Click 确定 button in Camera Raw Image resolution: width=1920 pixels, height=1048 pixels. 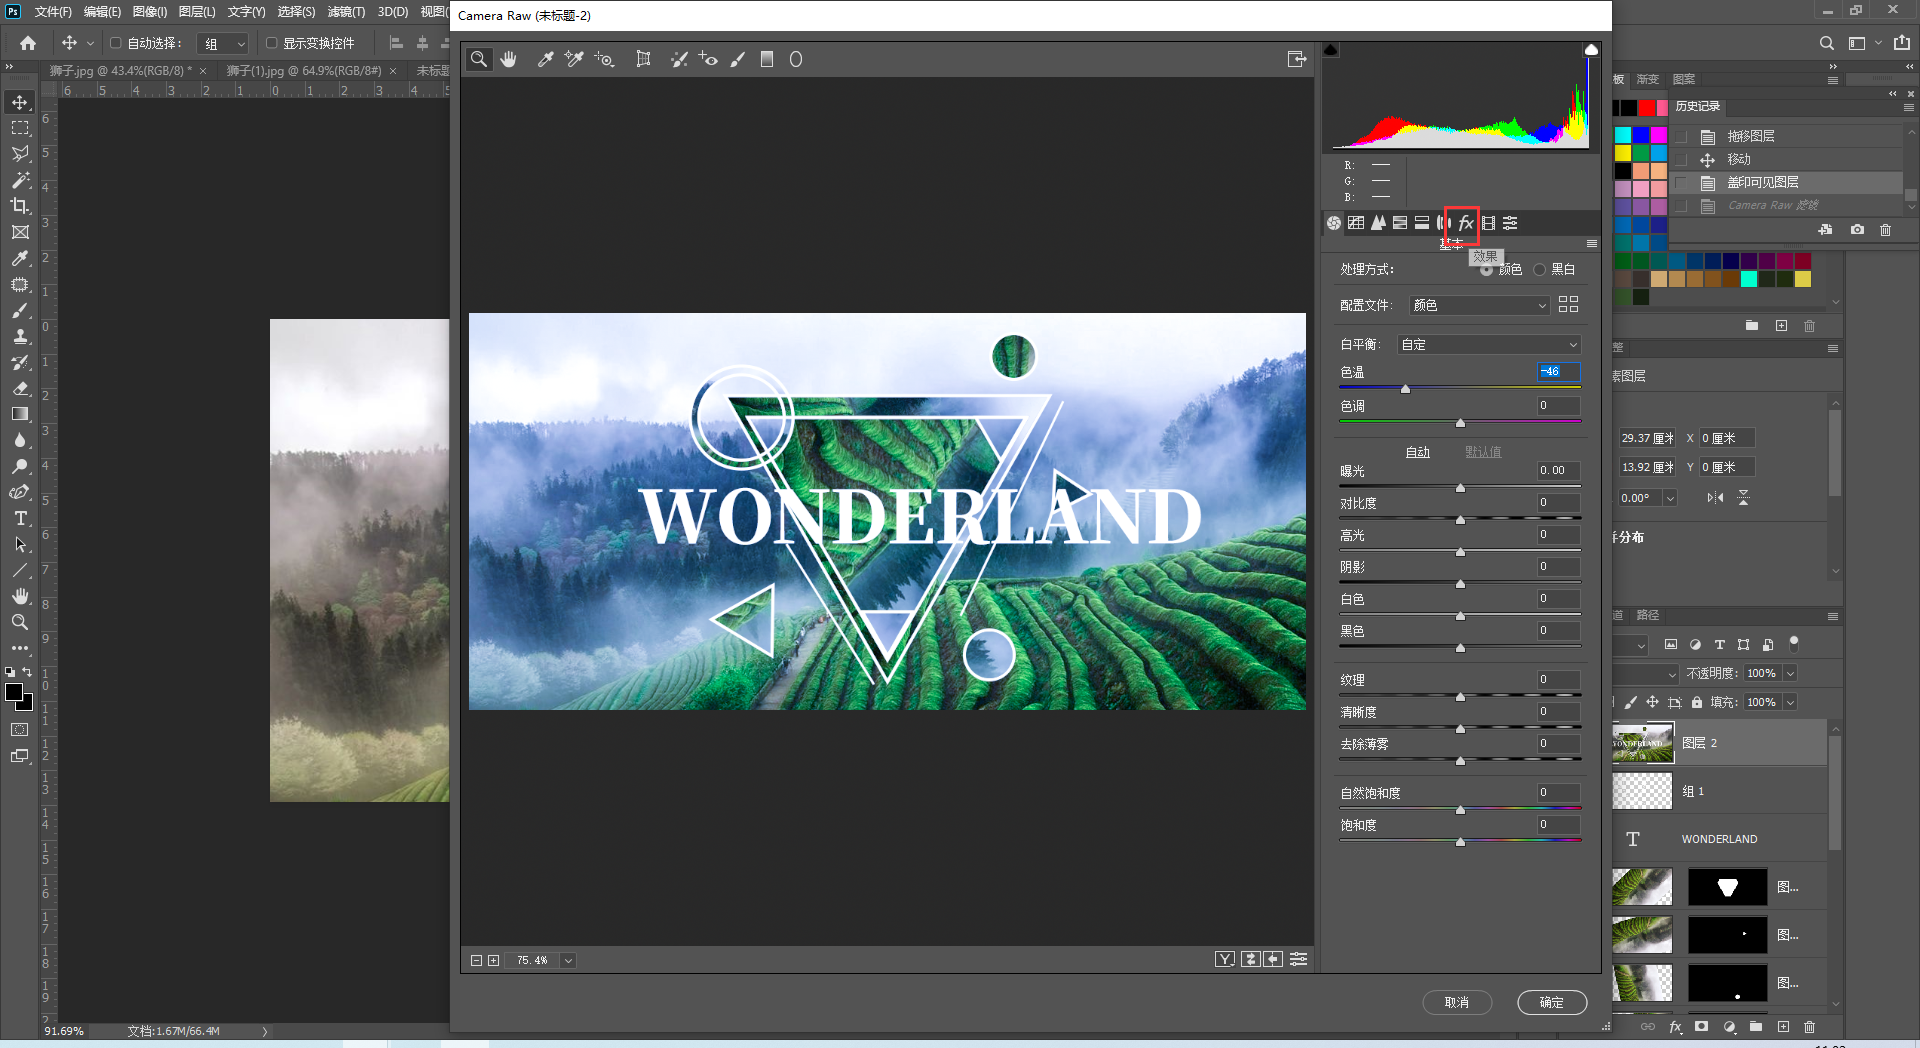(x=1552, y=1002)
